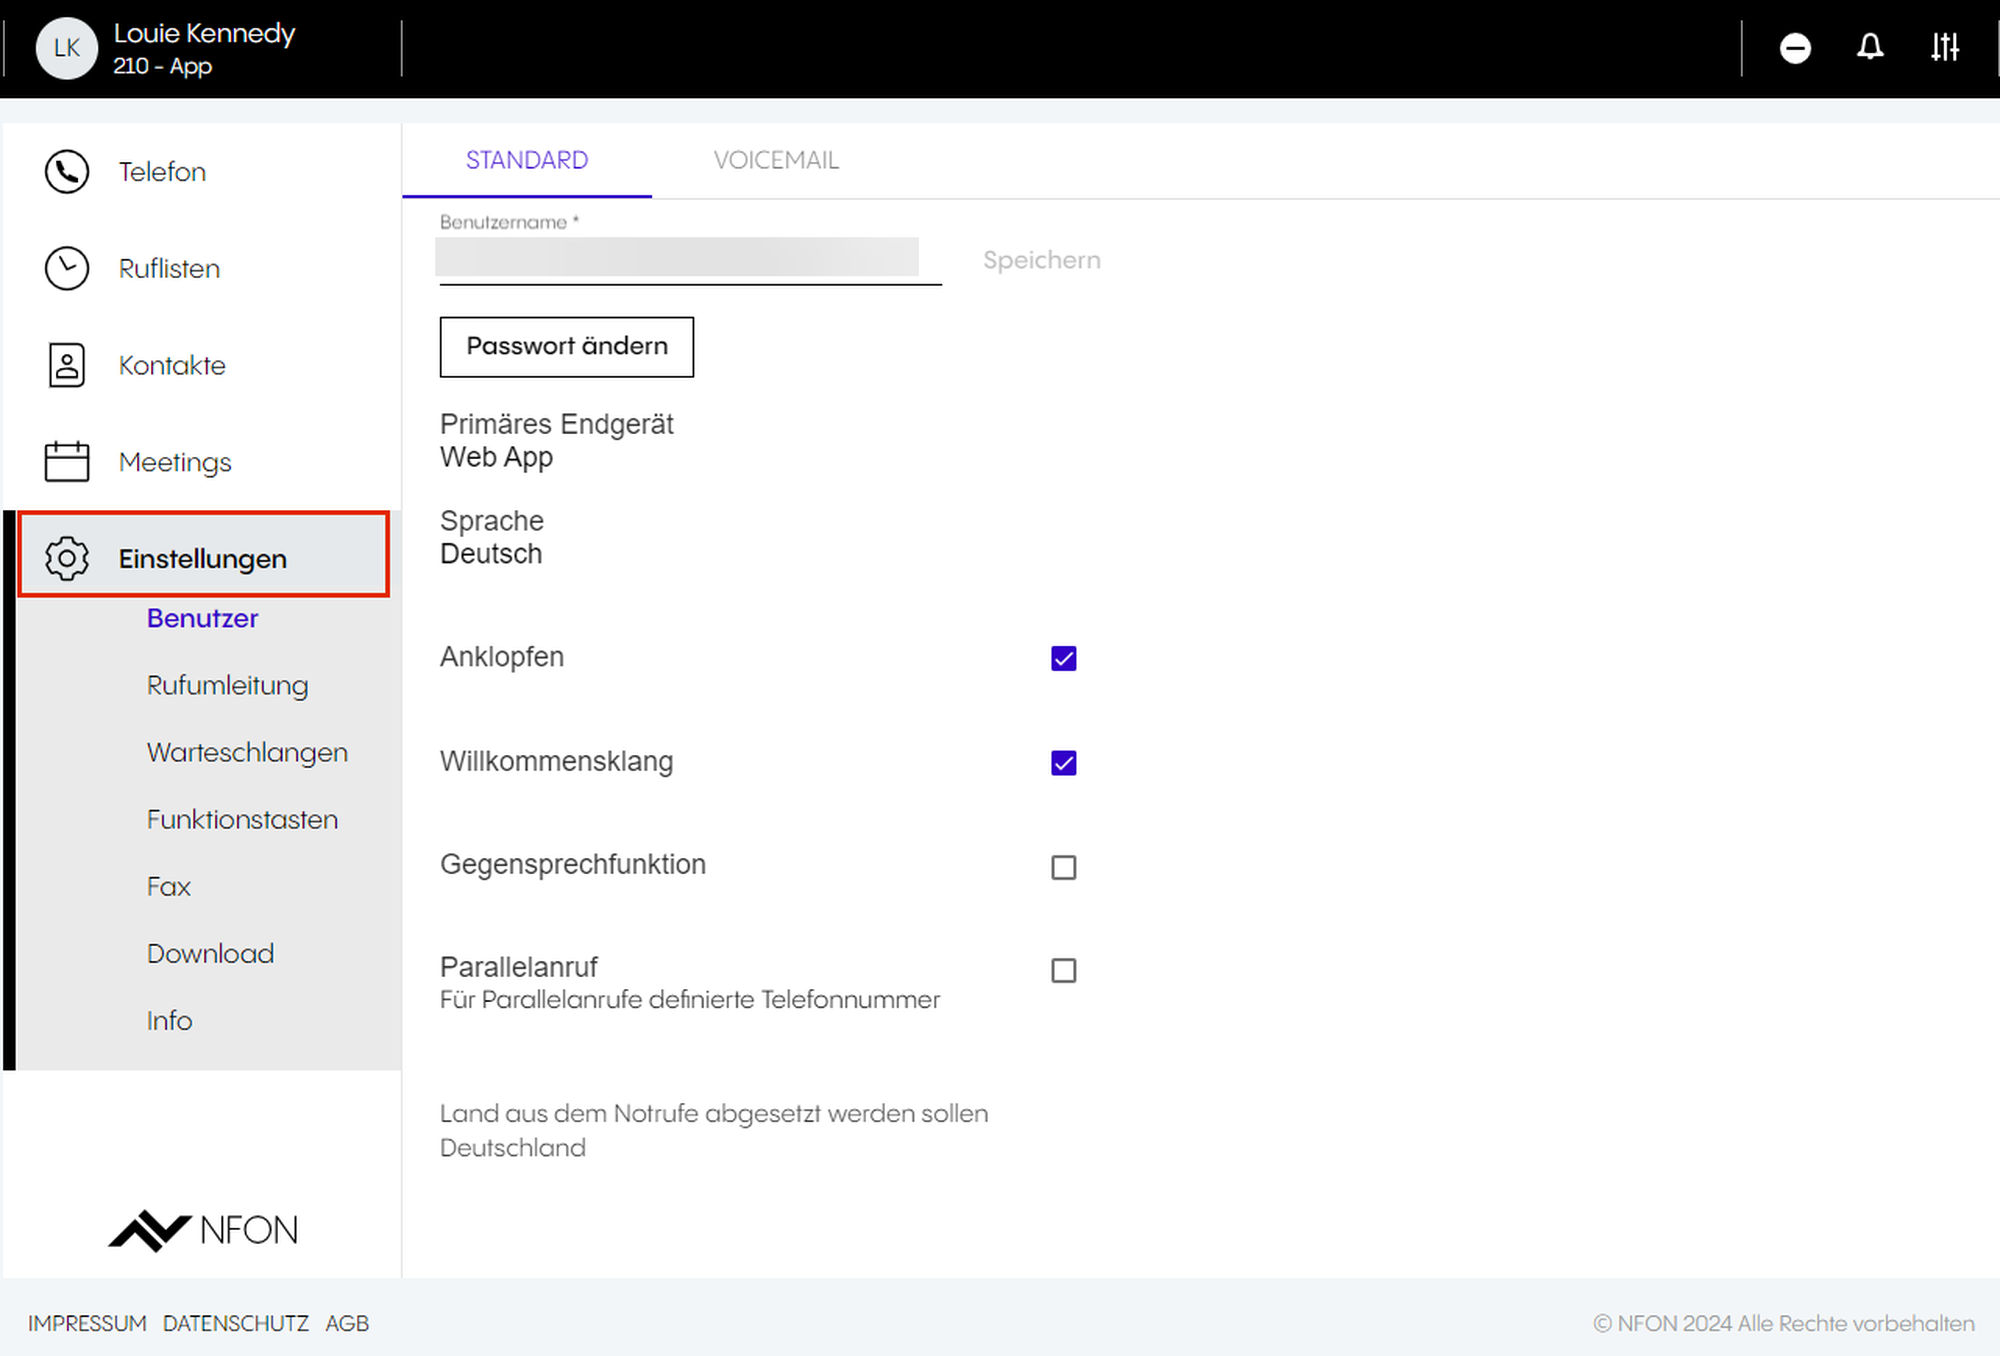
Task: Click the Benutzername input field
Action: click(x=677, y=258)
